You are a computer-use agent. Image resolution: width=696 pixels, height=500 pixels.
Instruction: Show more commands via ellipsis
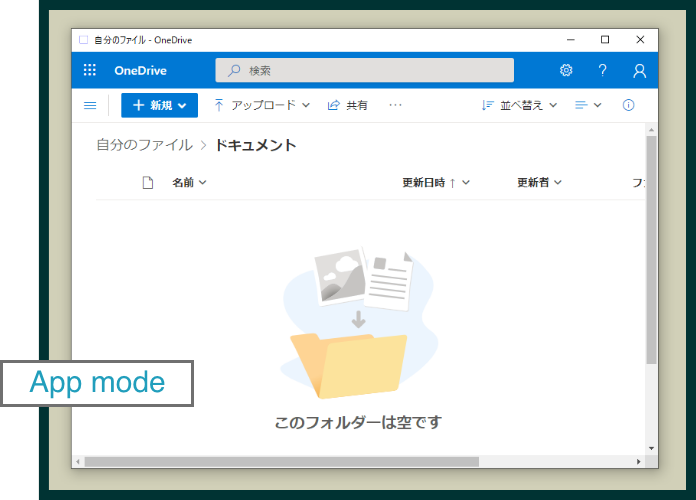(395, 105)
